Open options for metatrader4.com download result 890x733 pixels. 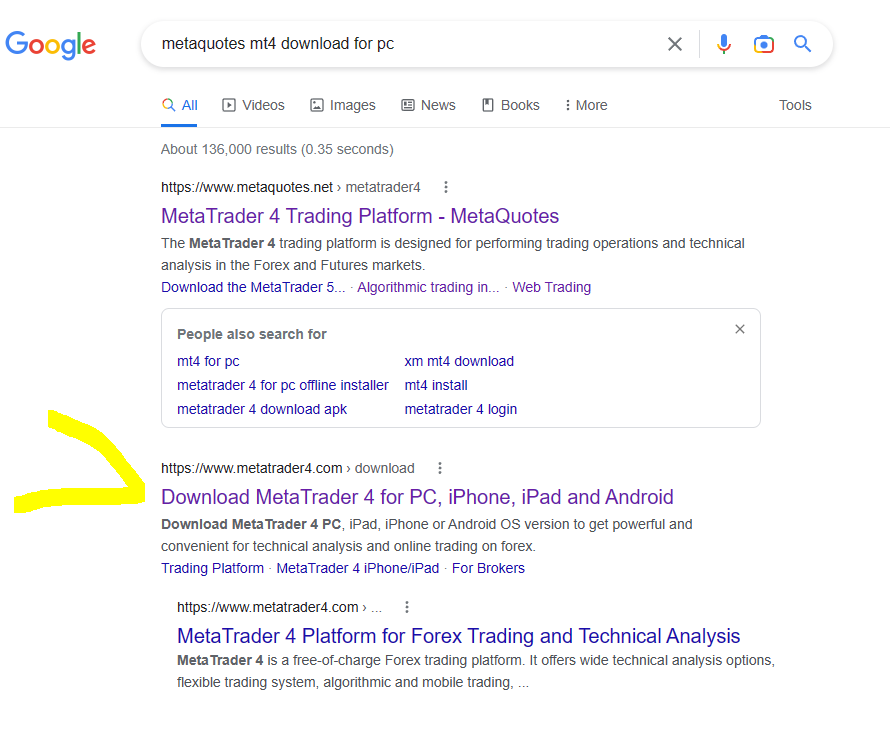pos(440,468)
